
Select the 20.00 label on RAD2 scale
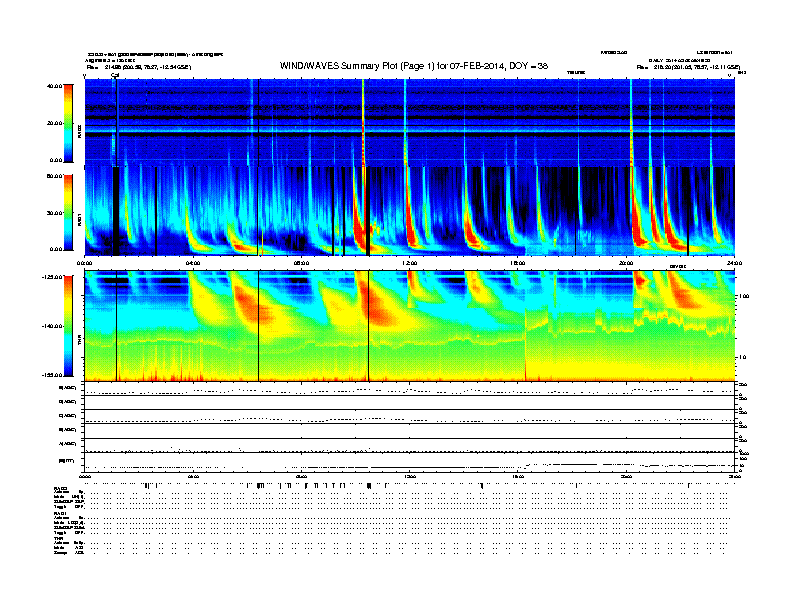pyautogui.click(x=54, y=123)
